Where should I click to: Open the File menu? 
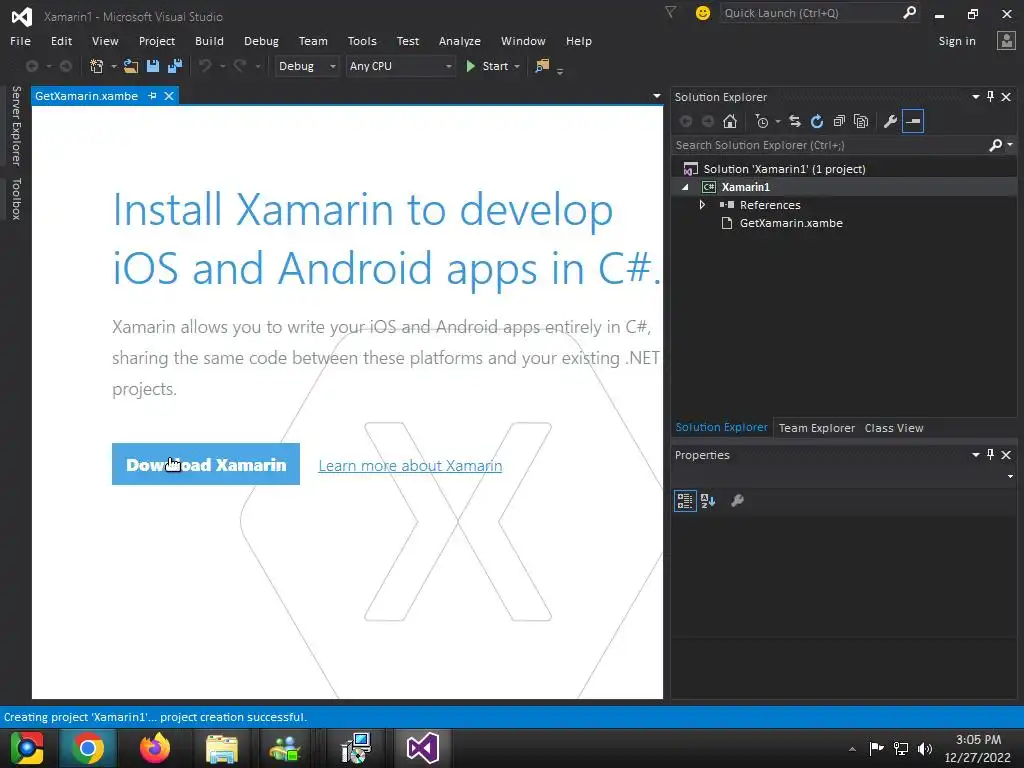20,41
